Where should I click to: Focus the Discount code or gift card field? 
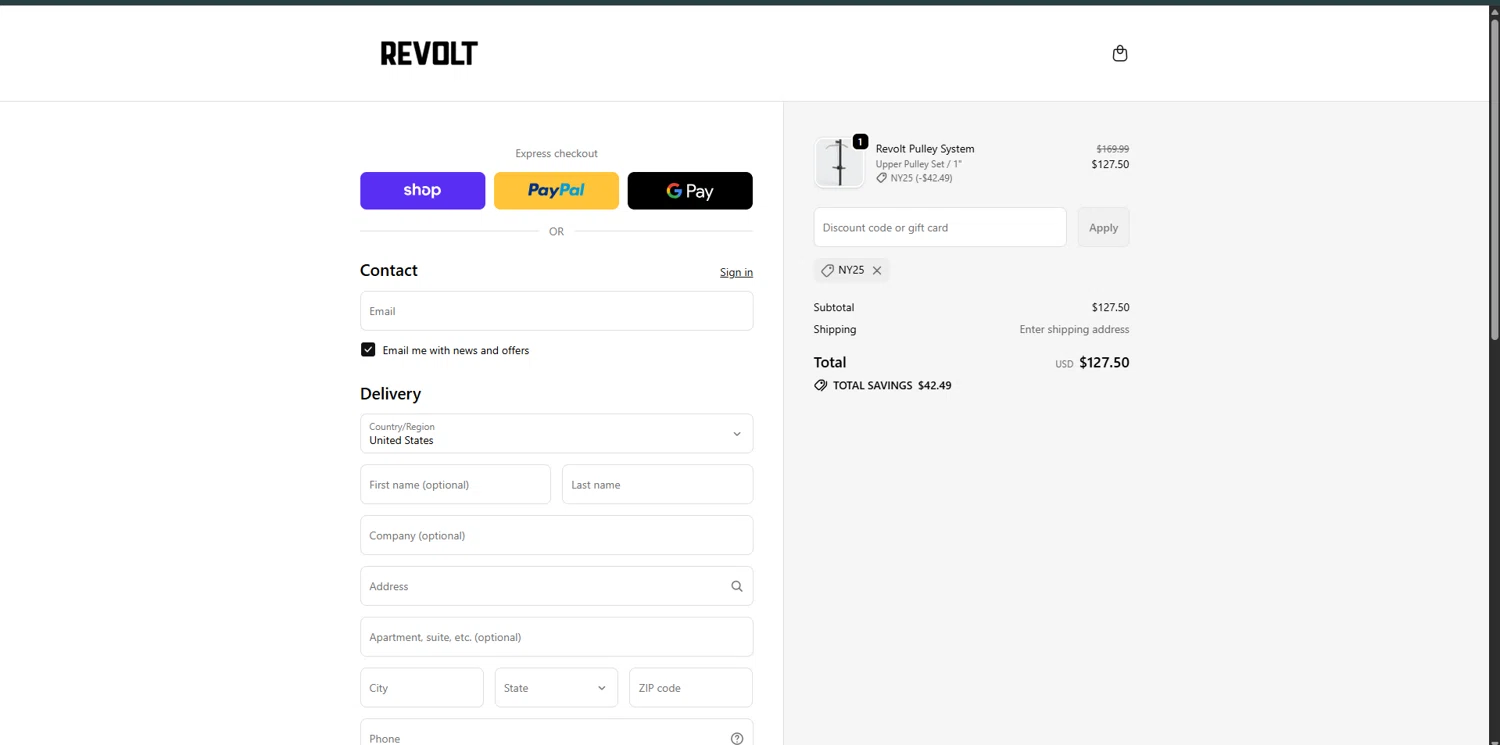940,227
